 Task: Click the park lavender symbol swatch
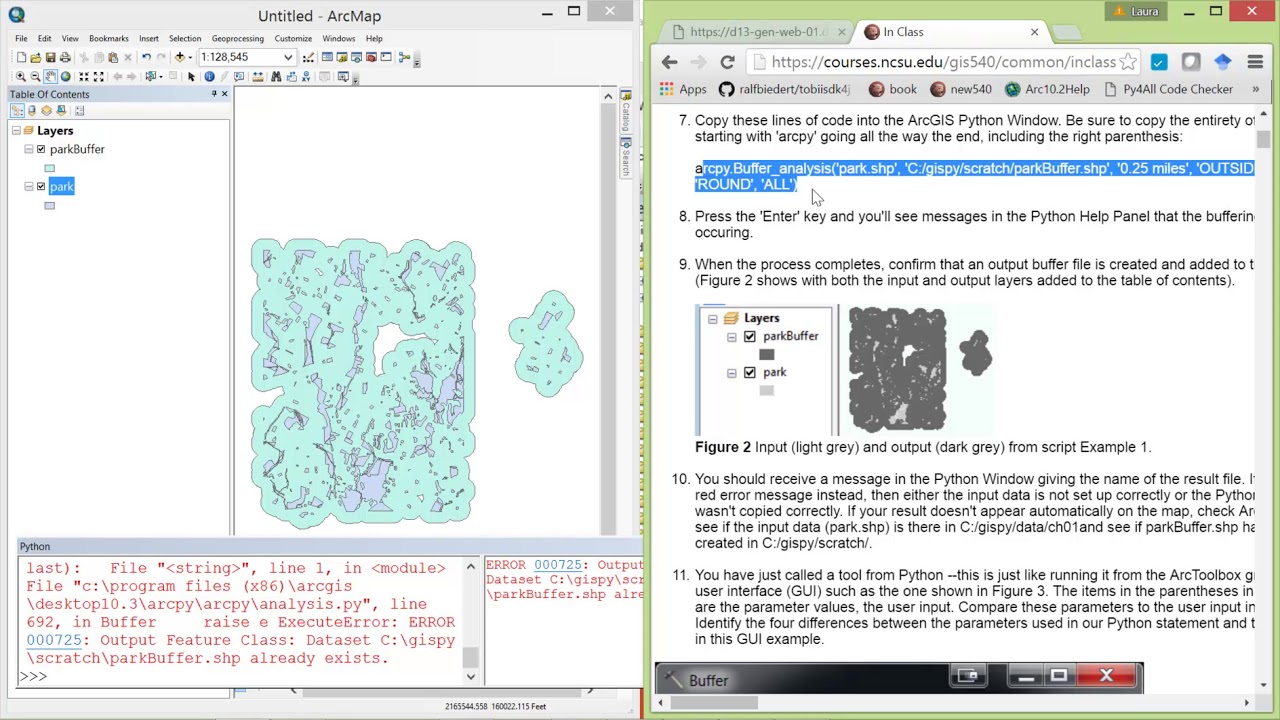coord(49,206)
